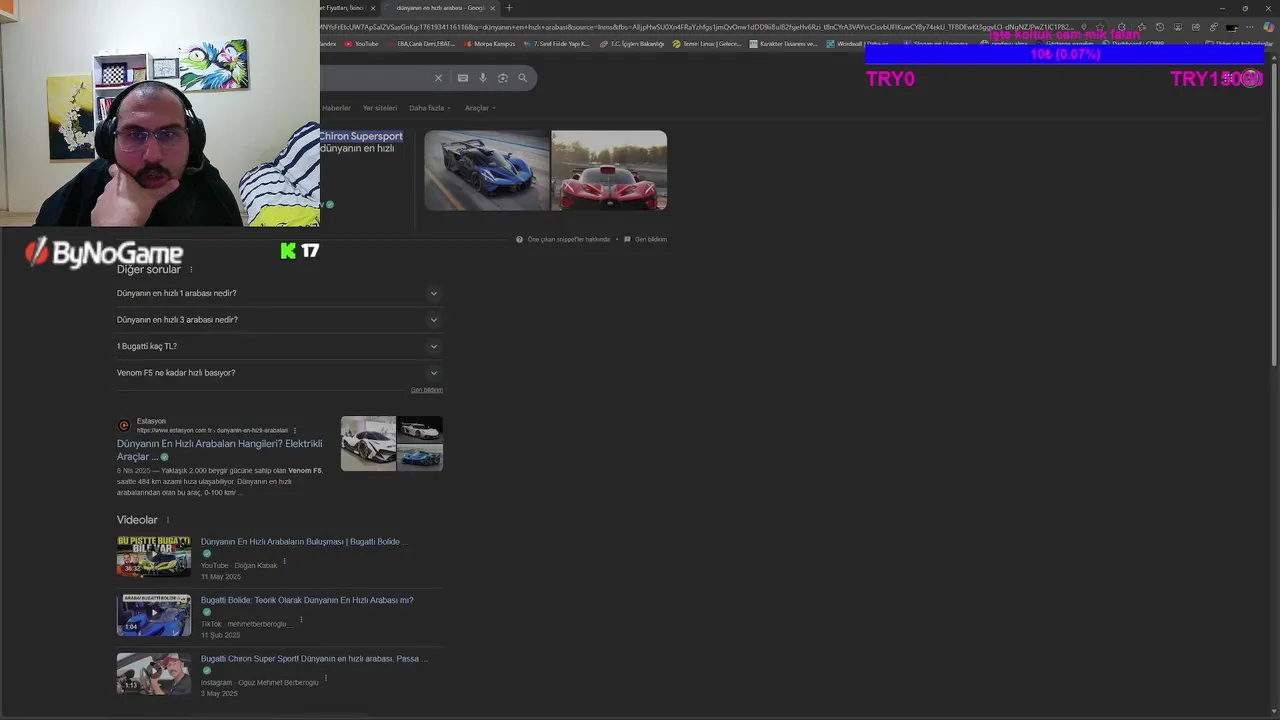Expand the '1 Bugatti kaç TL?' question
Screen dimensions: 1280x720
(x=280, y=346)
